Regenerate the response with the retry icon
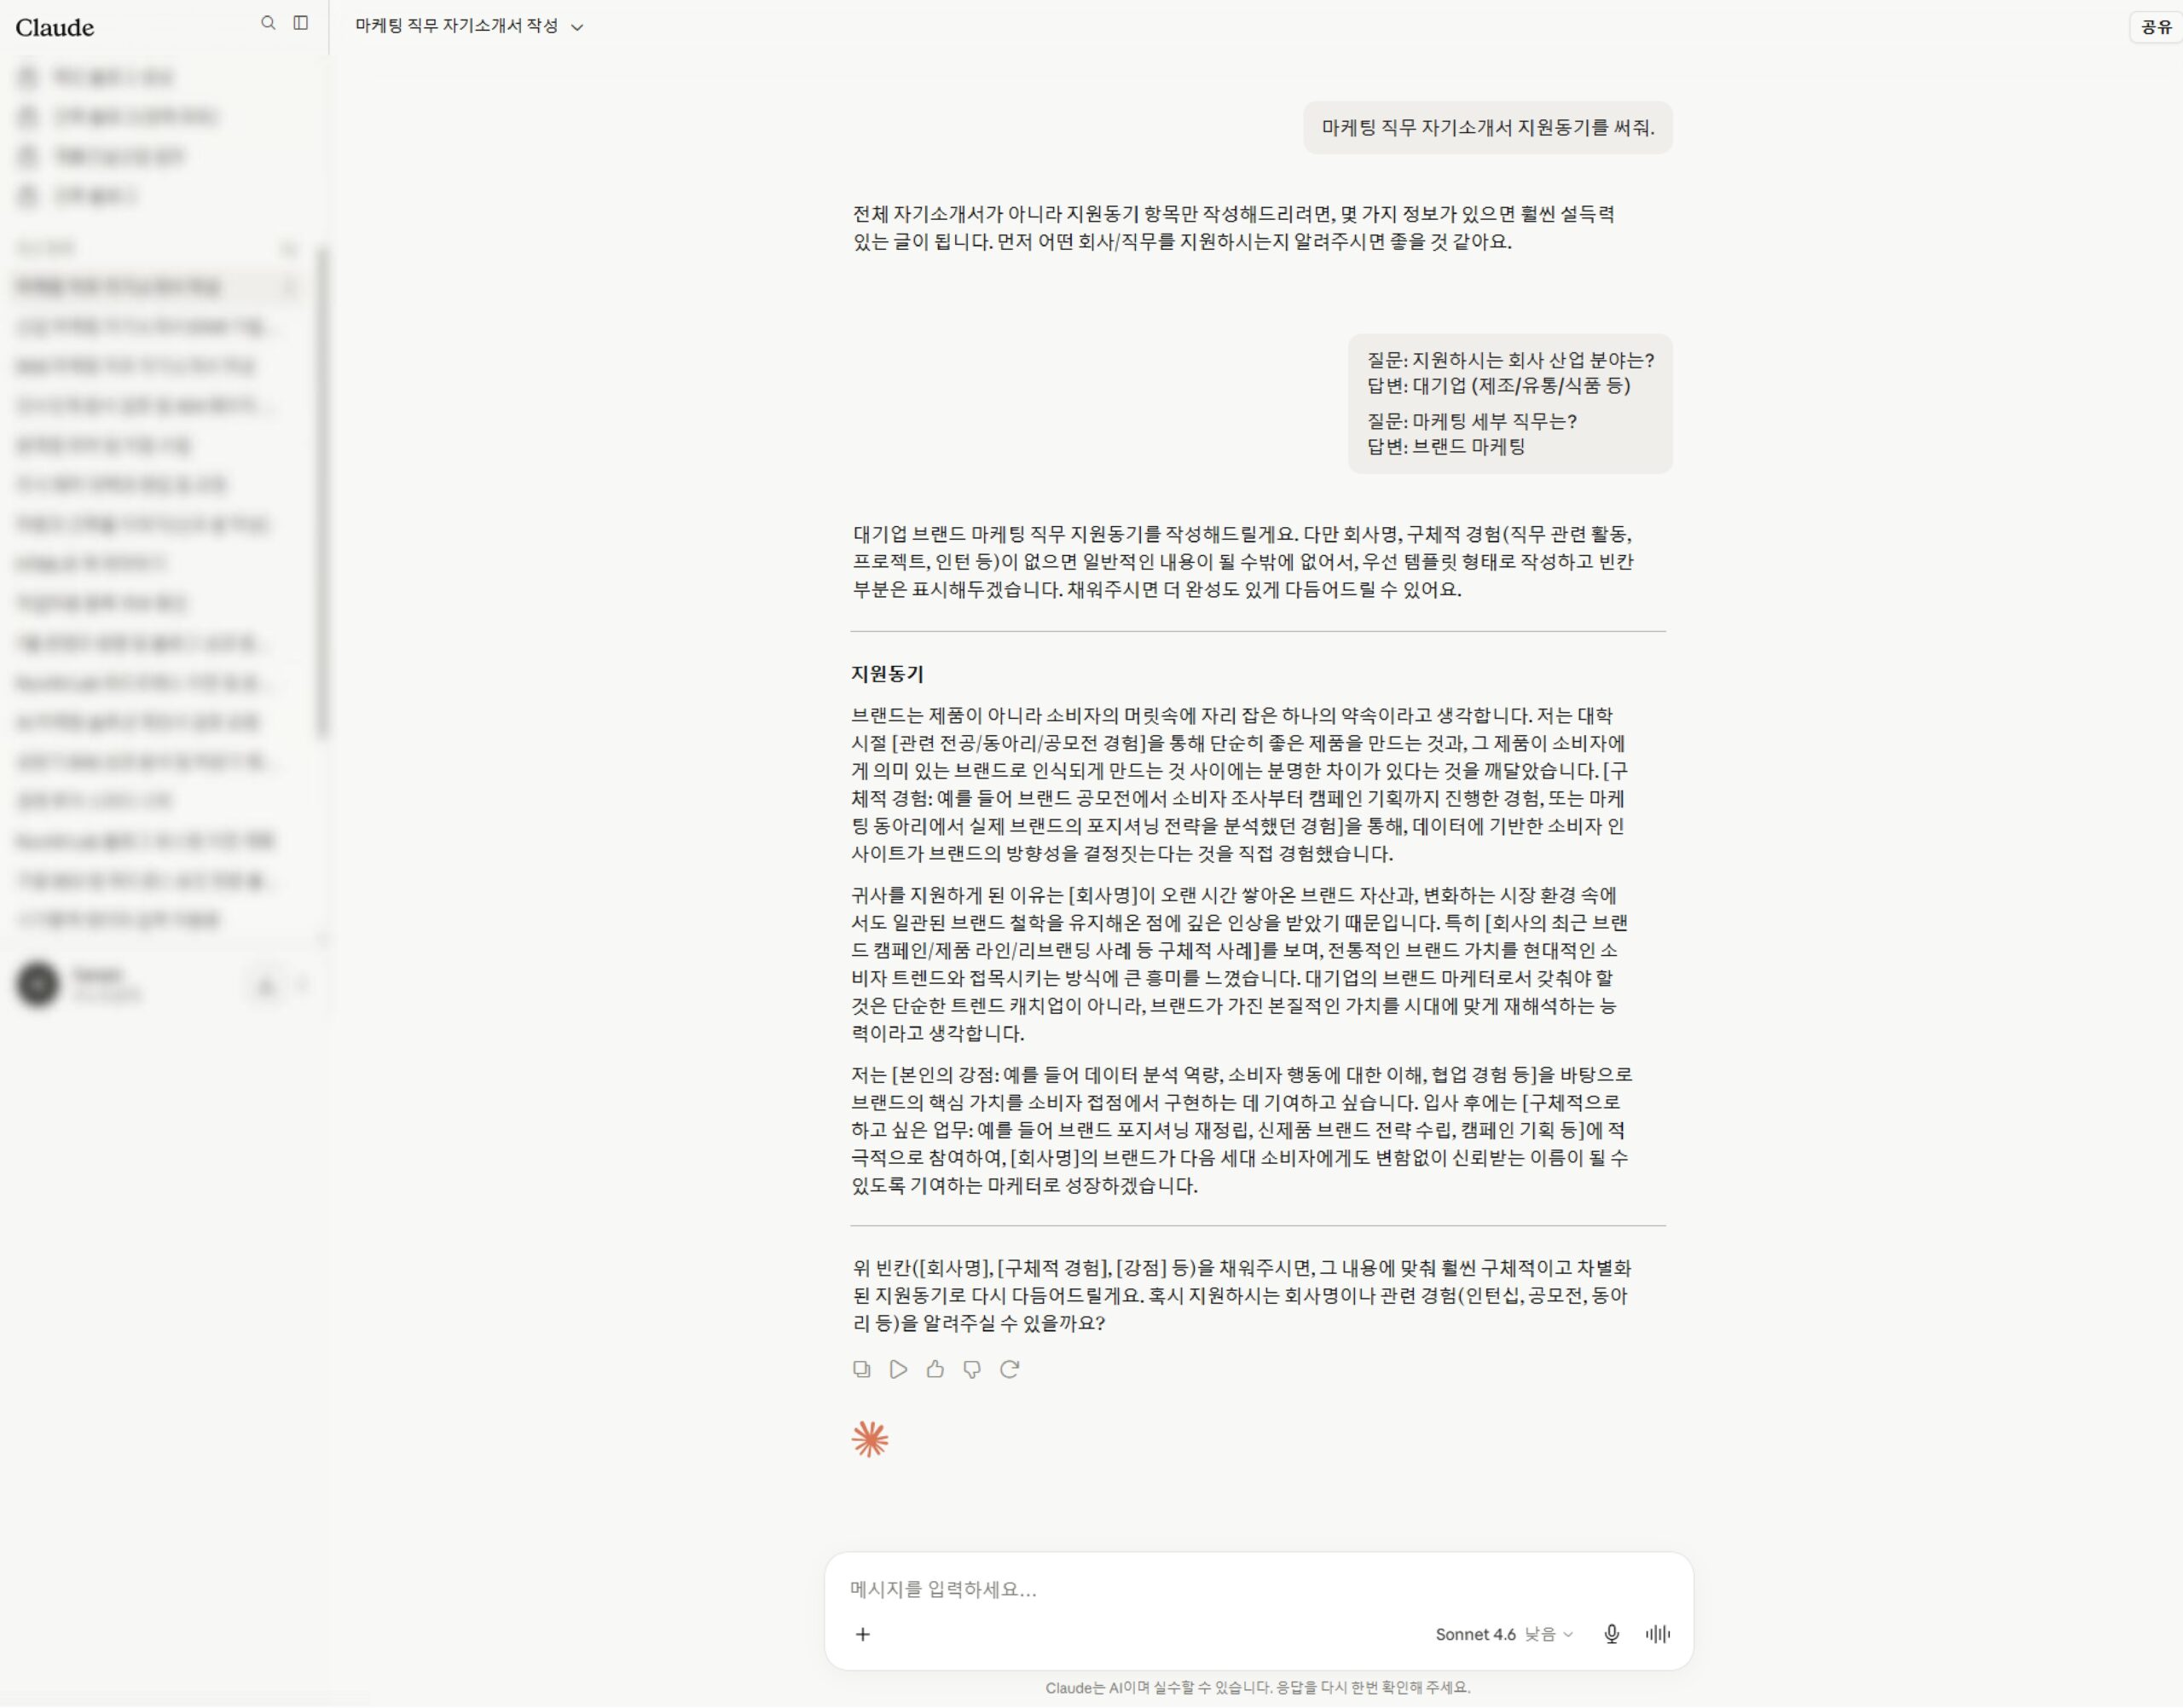Screen dimensions: 2183x1708 (1010, 1369)
